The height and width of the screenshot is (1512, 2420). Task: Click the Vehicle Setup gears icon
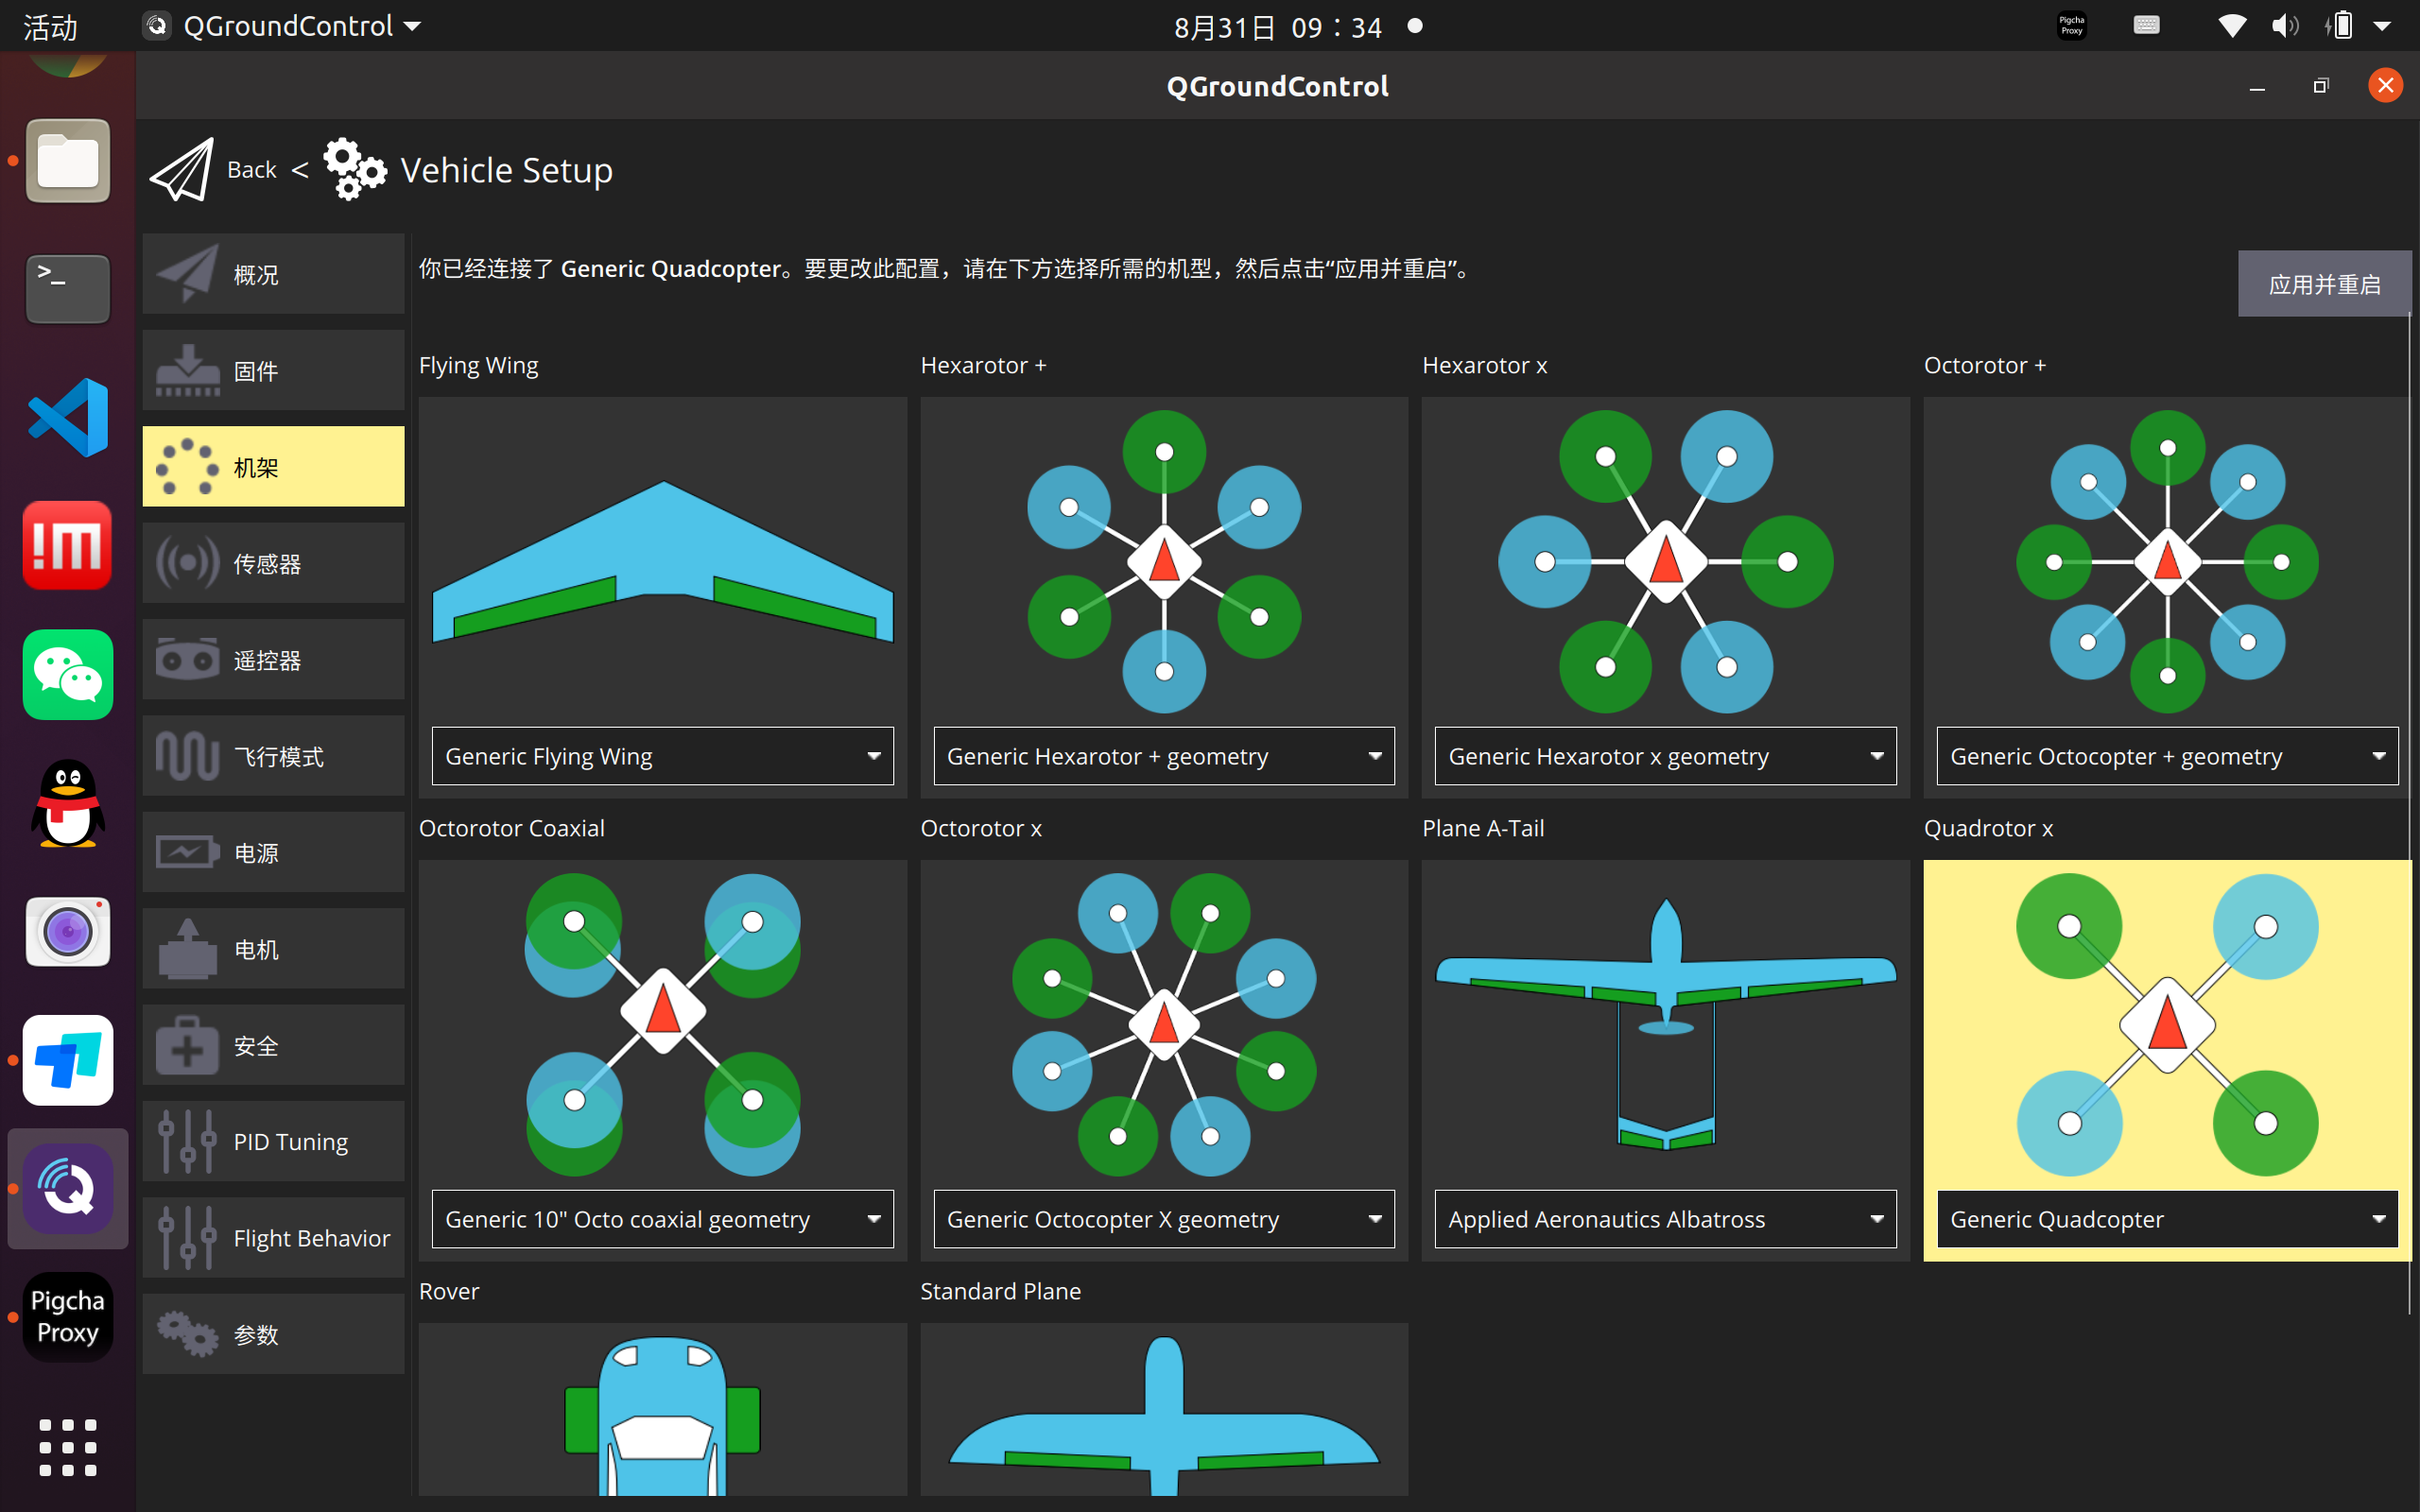(x=354, y=170)
